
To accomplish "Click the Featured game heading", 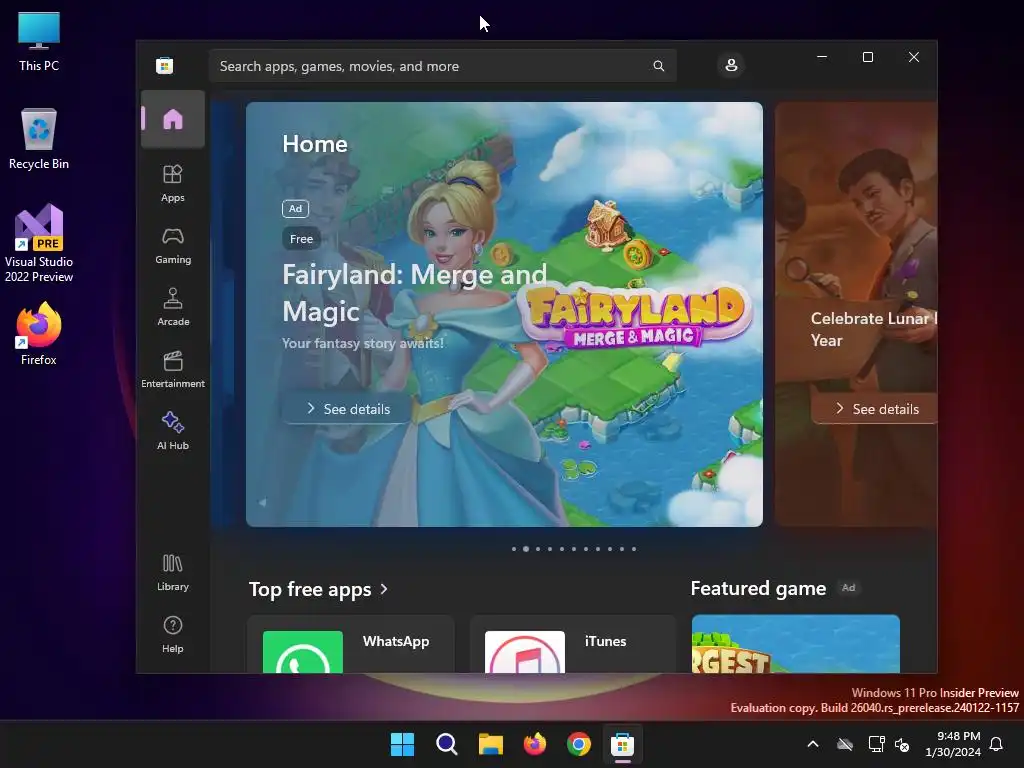I will coord(758,588).
